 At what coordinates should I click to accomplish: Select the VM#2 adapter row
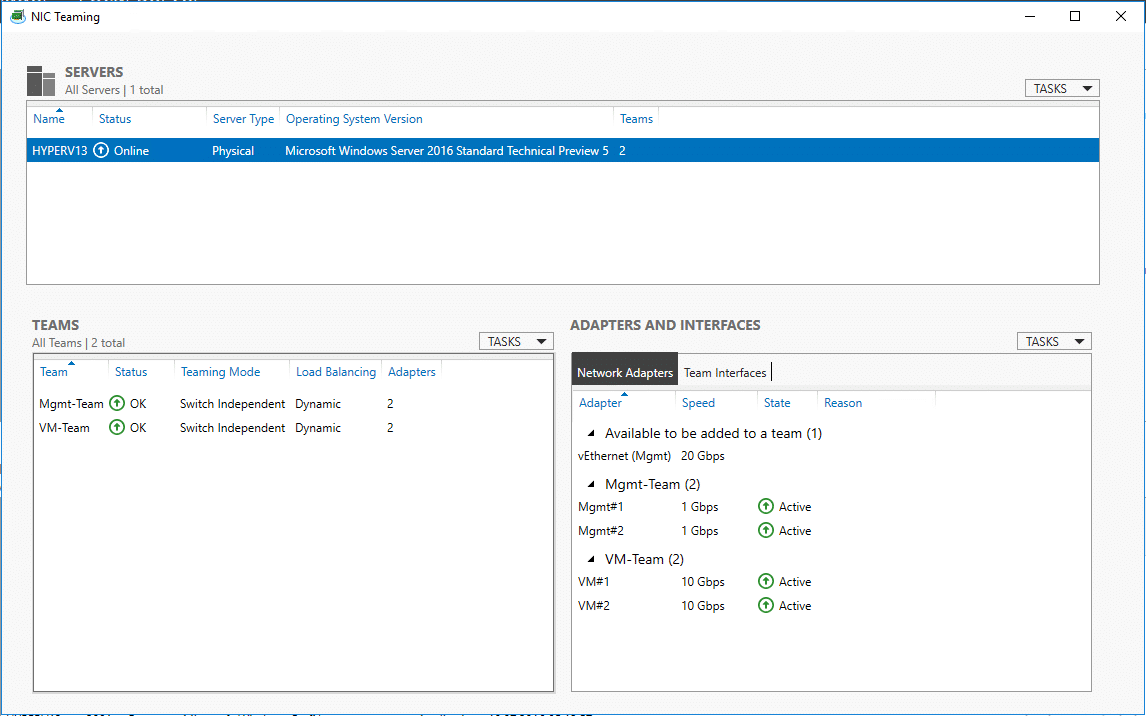click(x=831, y=606)
